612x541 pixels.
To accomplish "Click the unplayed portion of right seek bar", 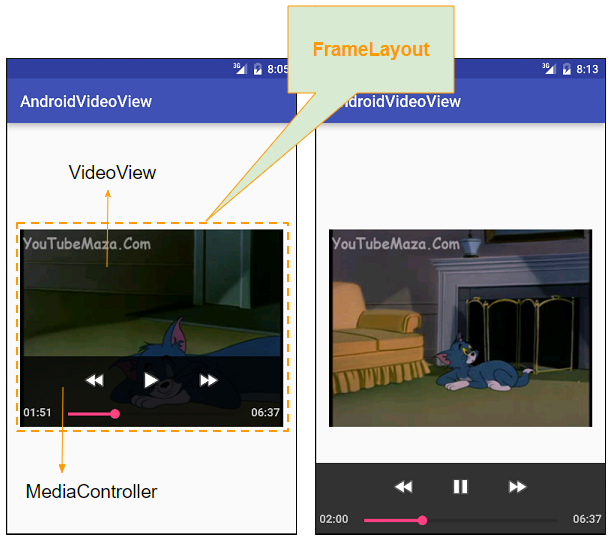I will point(492,520).
